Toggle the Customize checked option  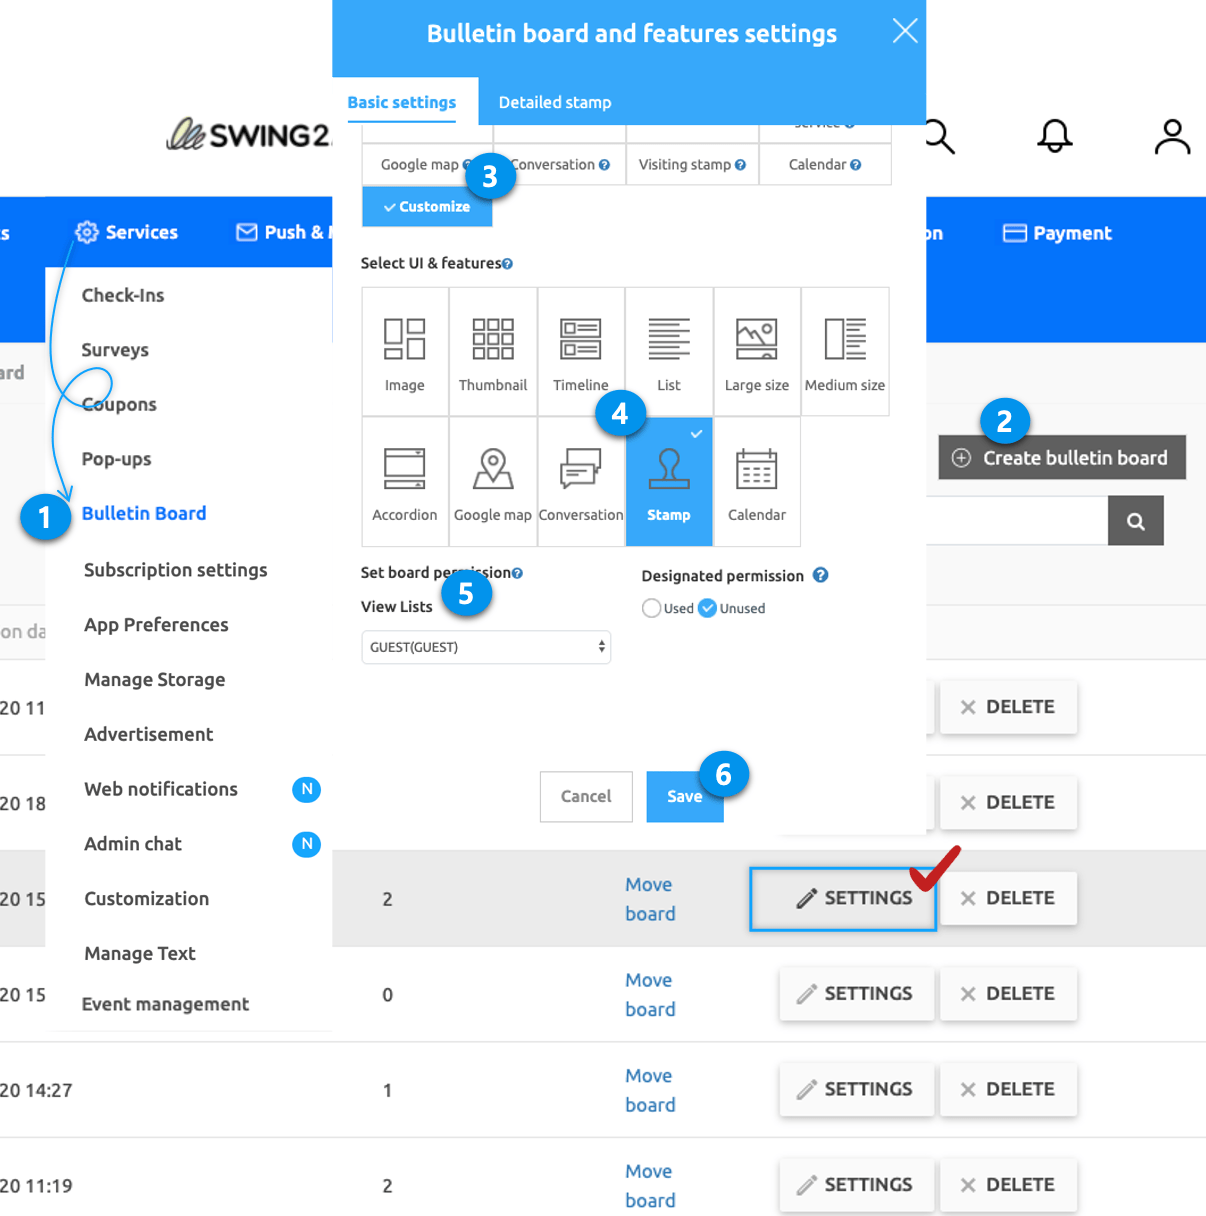427,207
